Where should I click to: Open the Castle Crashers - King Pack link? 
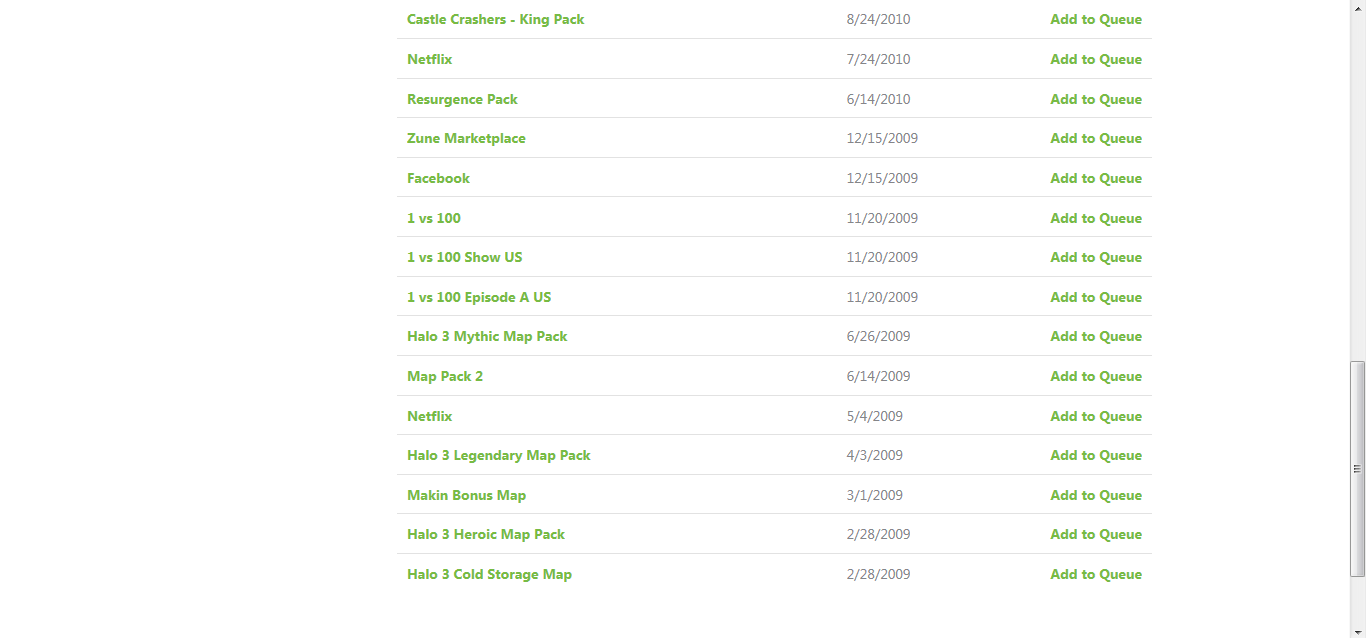[495, 19]
